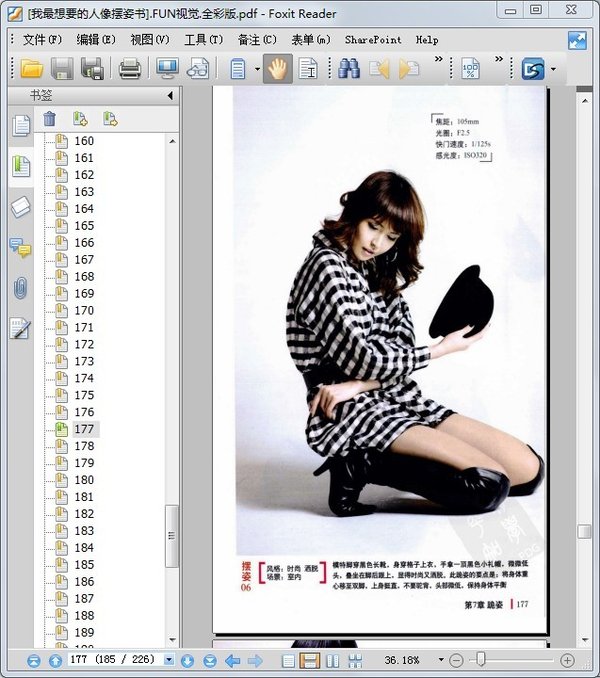Open the page number dropdown
Screen dimensions: 600x678
[x=169, y=661]
